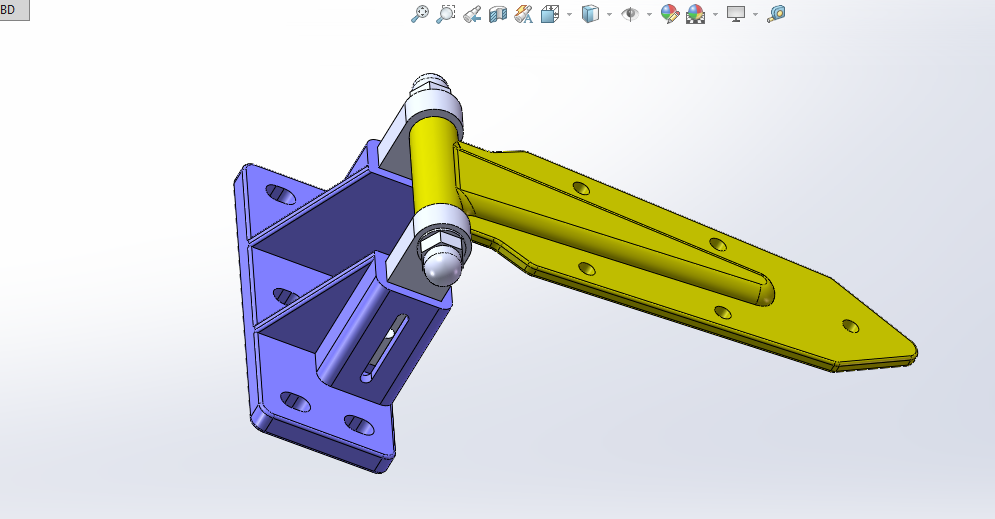Viewport: 995px width, 519px height.
Task: Click the measure tape tool icon
Action: pos(776,13)
